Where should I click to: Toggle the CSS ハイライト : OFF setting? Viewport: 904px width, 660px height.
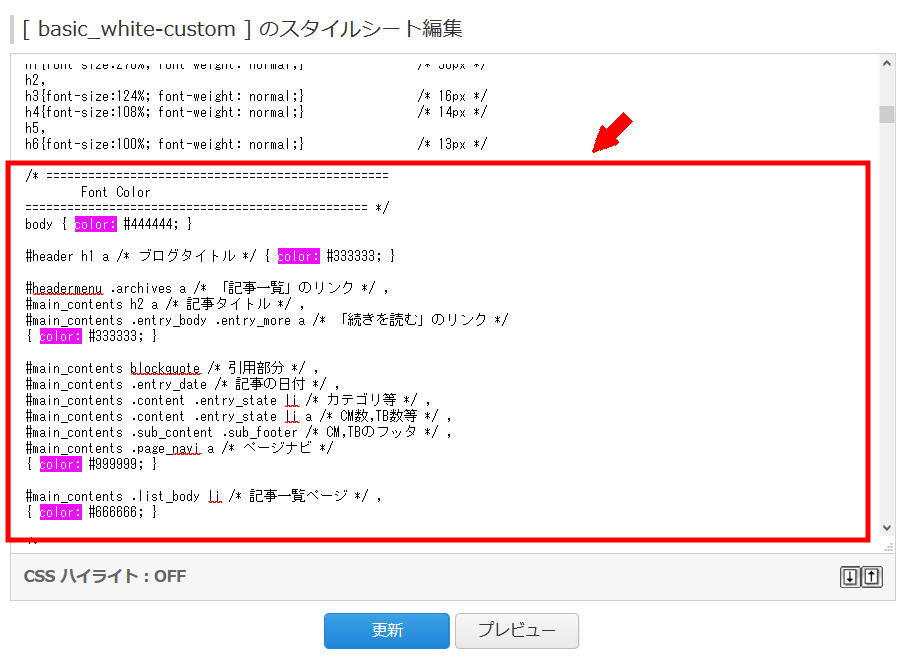click(105, 576)
